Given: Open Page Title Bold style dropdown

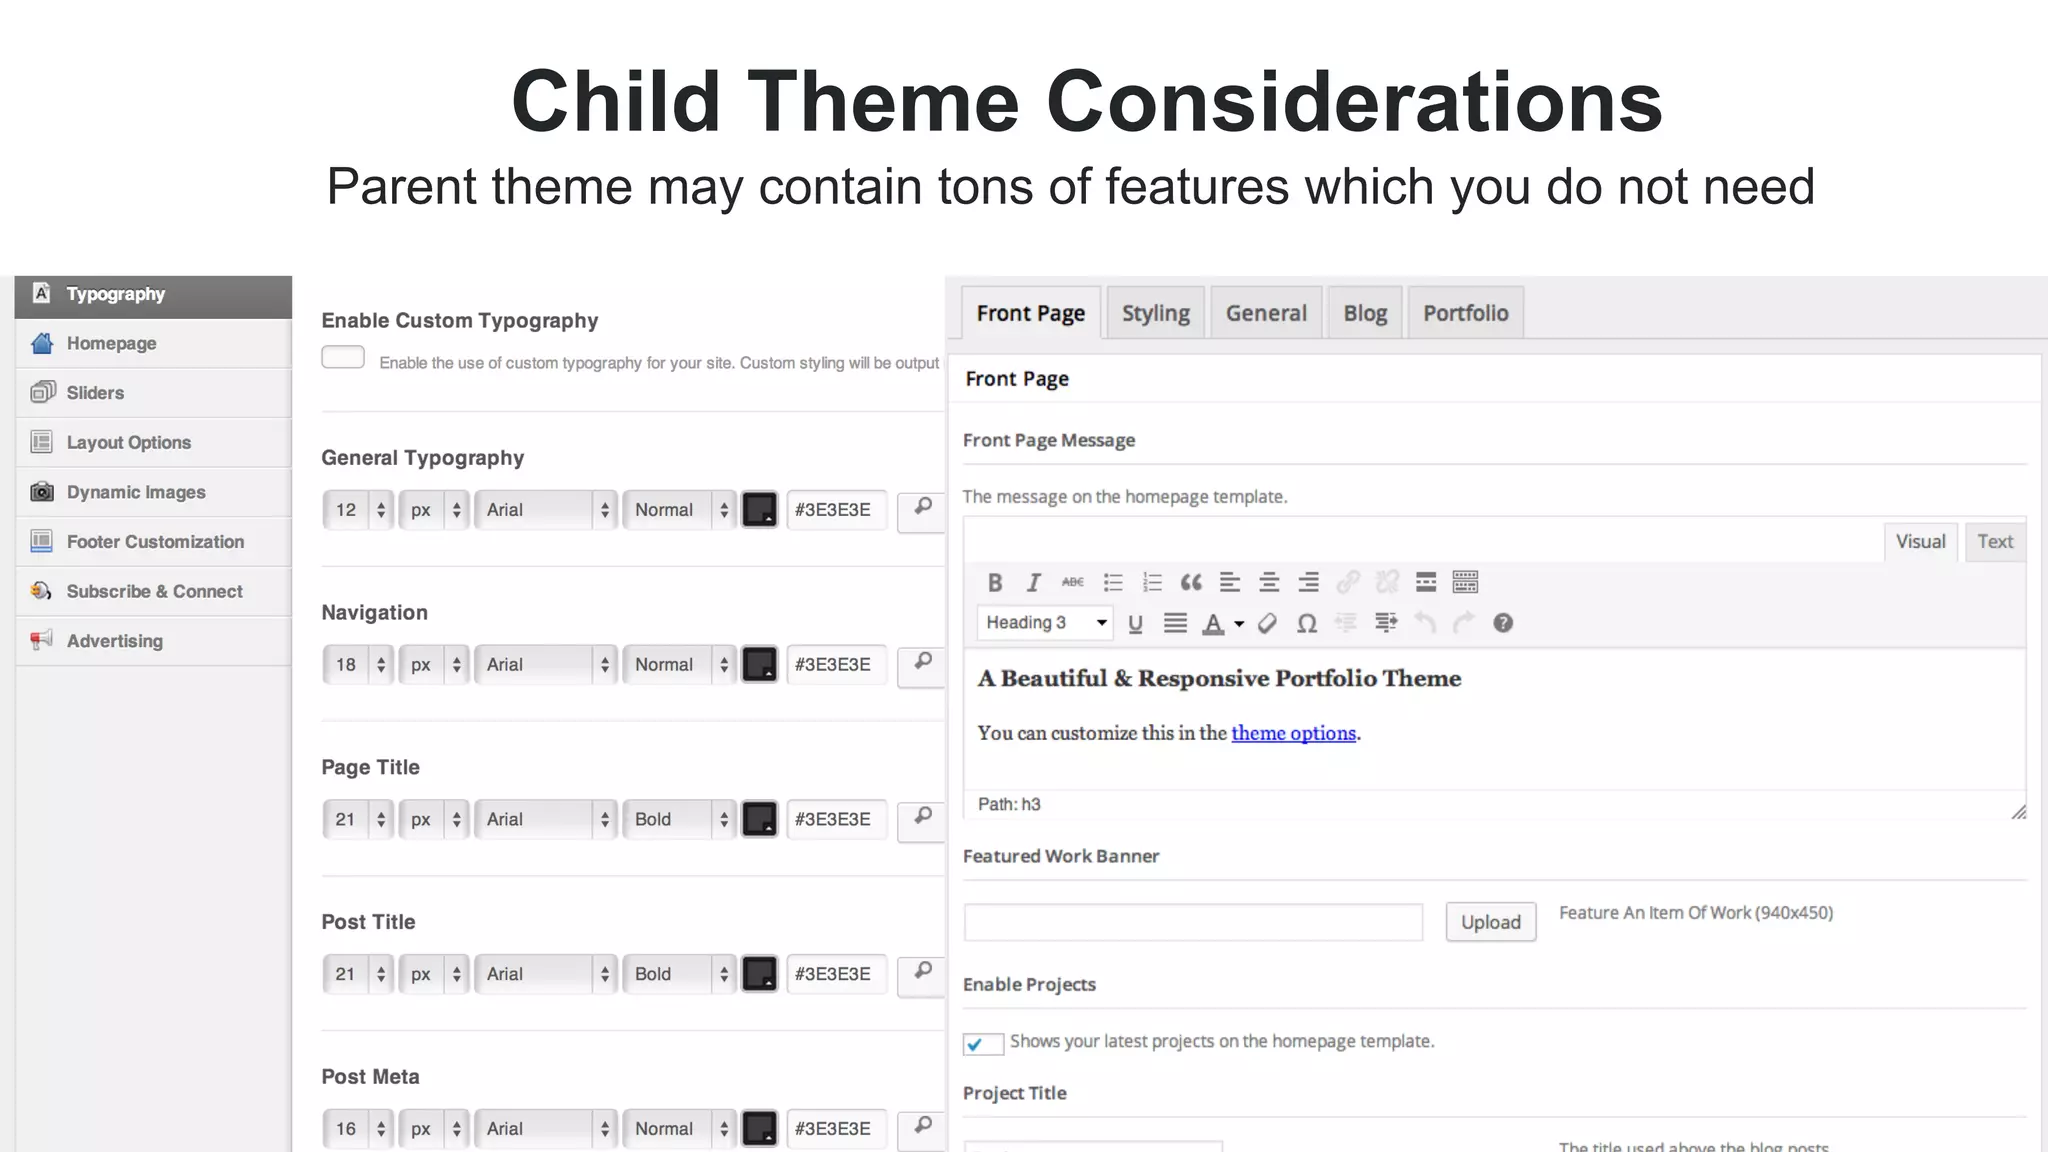Looking at the screenshot, I should [x=679, y=820].
